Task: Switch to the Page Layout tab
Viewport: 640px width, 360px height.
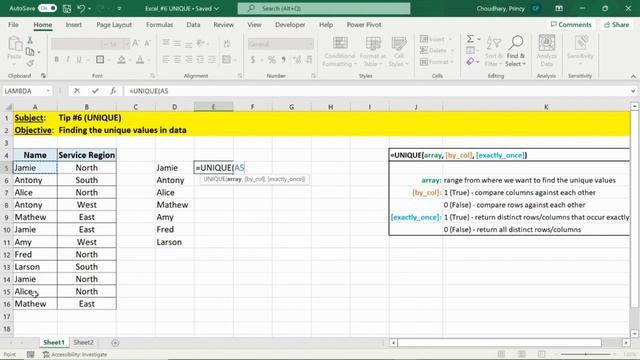Action: [114, 24]
